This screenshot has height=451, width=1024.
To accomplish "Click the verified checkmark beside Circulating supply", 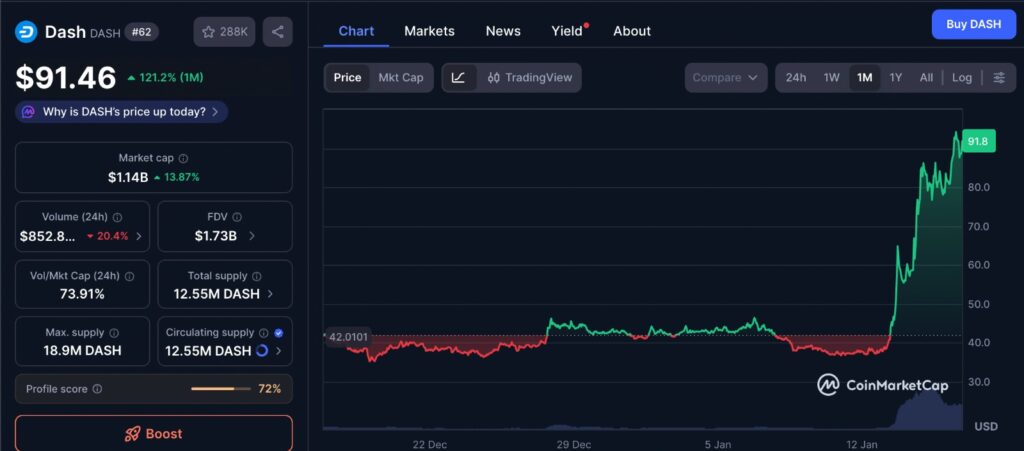I will tap(279, 333).
